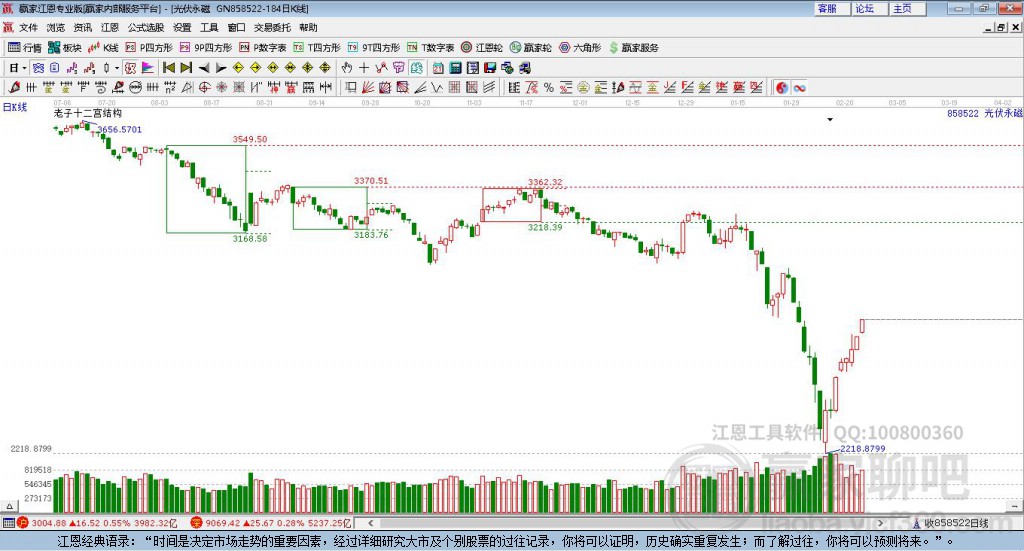Viewport: 1024px width, 551px height.
Task: Click the 日K线 label
Action: [x=14, y=107]
